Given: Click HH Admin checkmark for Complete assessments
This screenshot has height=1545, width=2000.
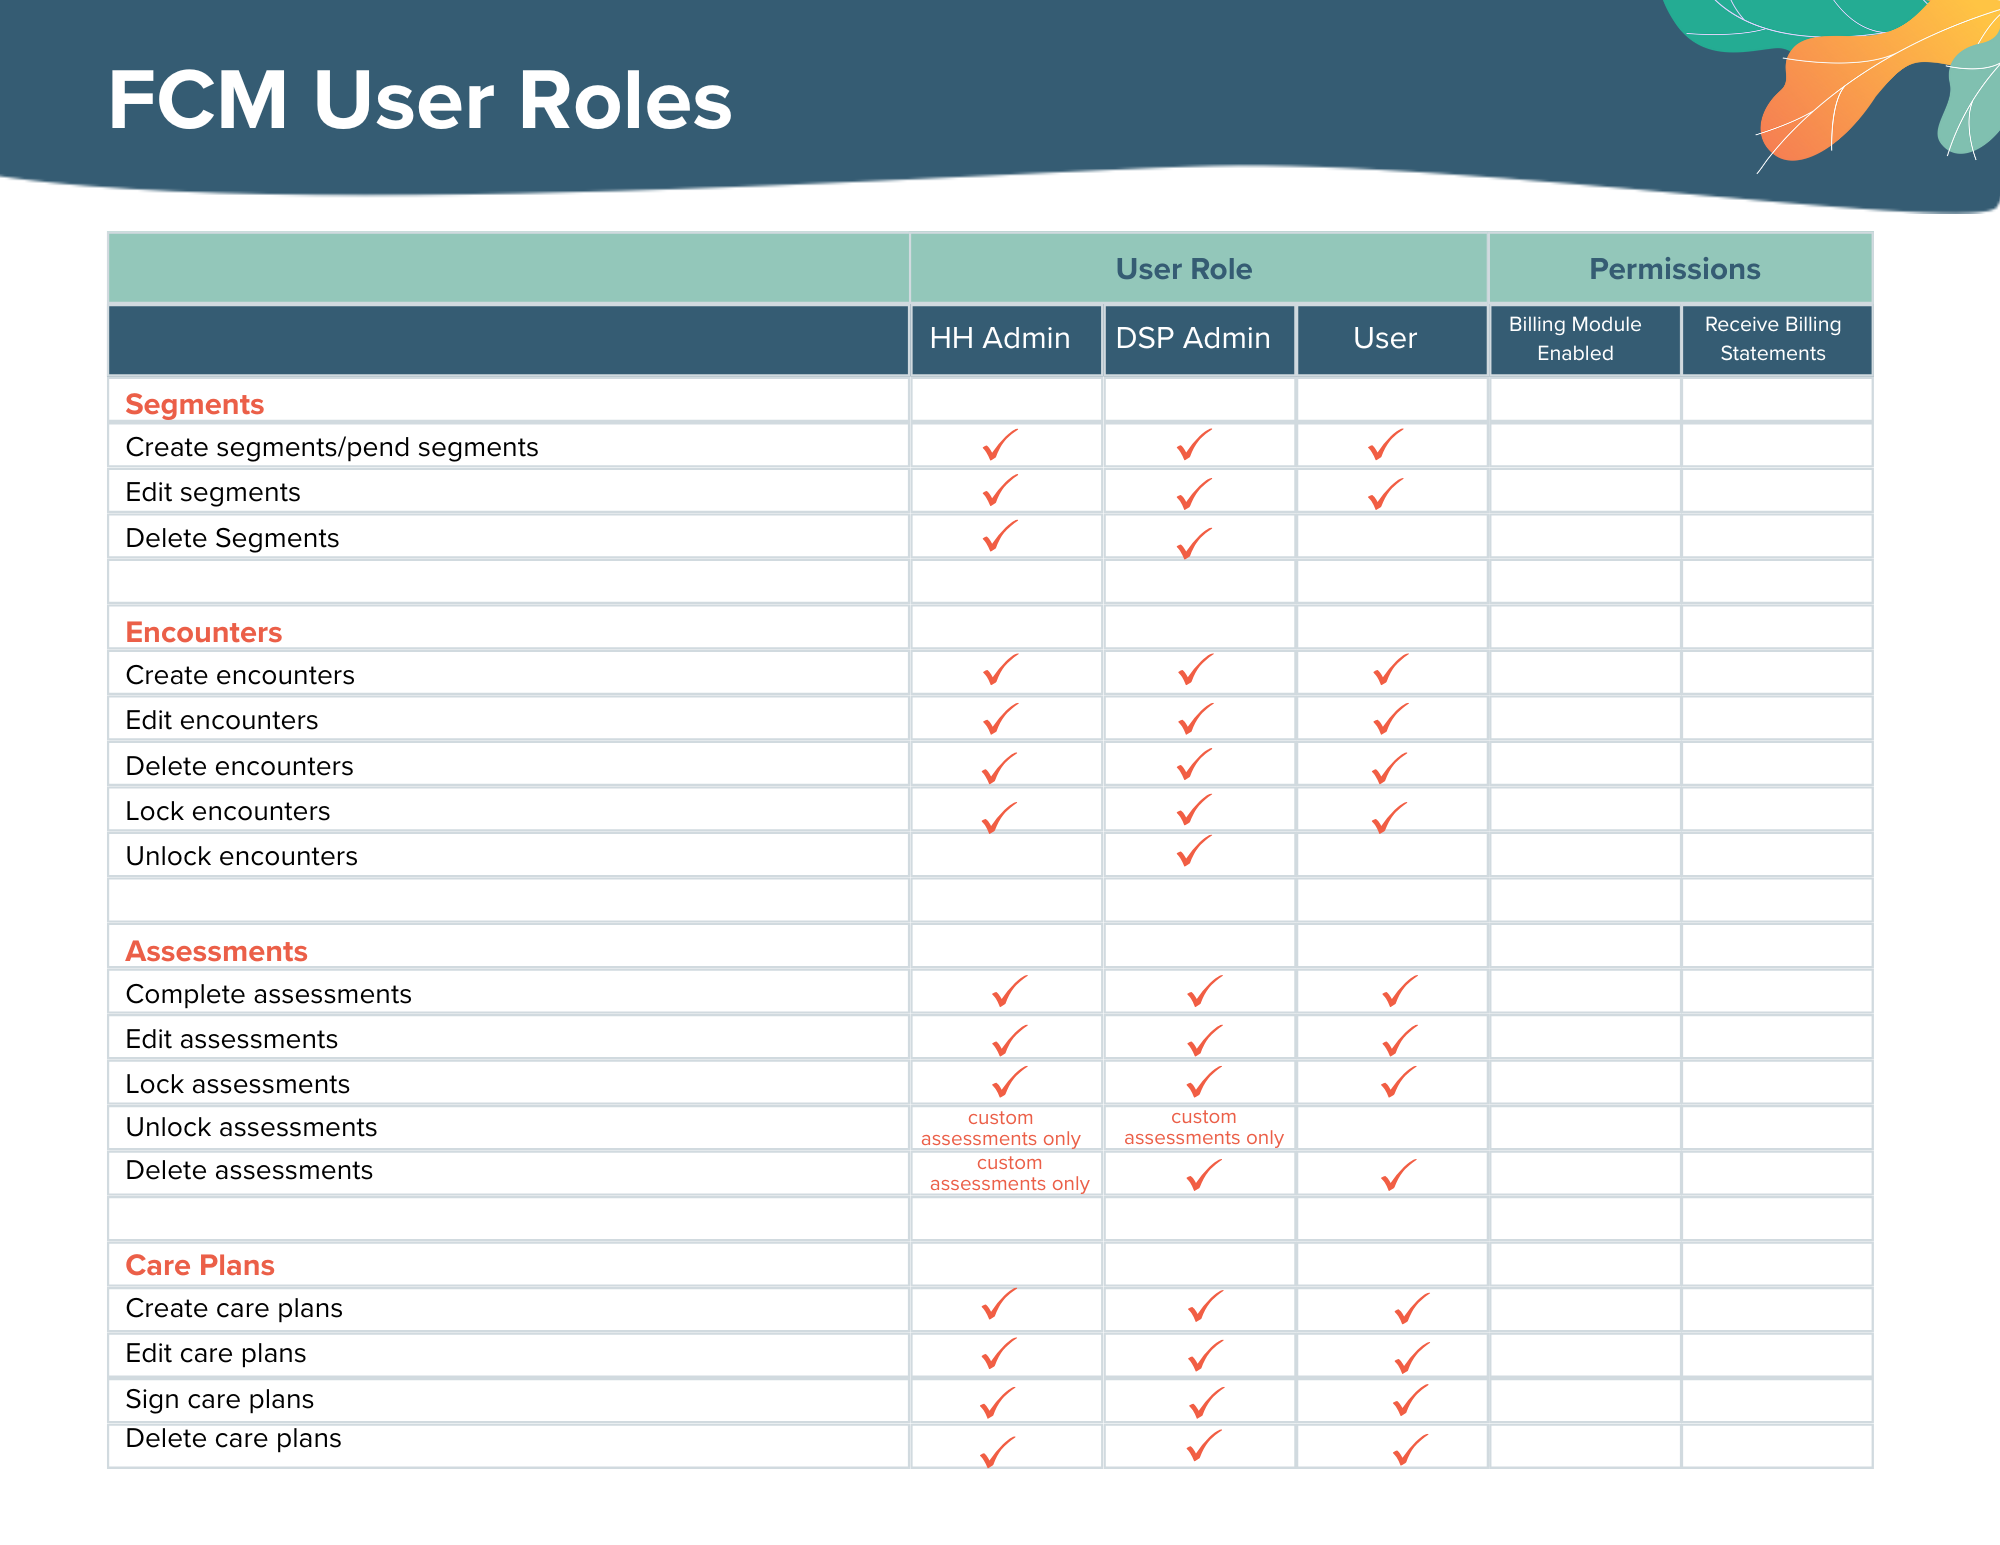Looking at the screenshot, I should tap(1010, 991).
